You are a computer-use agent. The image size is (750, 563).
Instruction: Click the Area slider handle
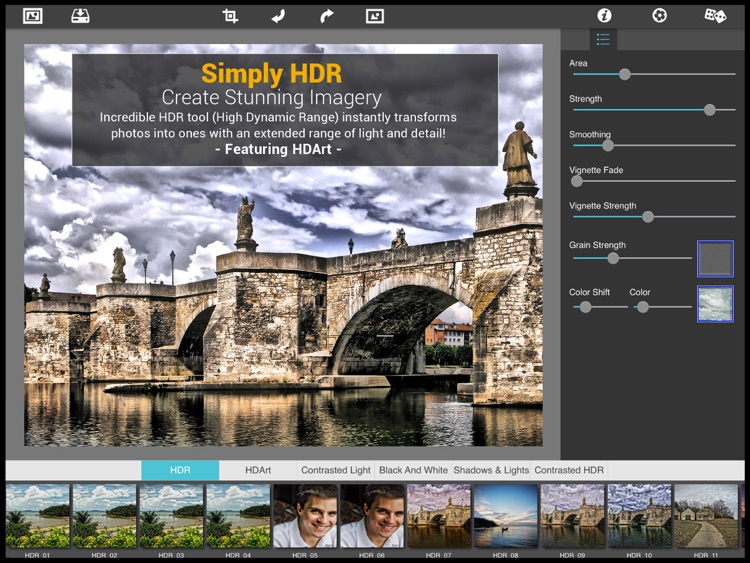pos(625,74)
